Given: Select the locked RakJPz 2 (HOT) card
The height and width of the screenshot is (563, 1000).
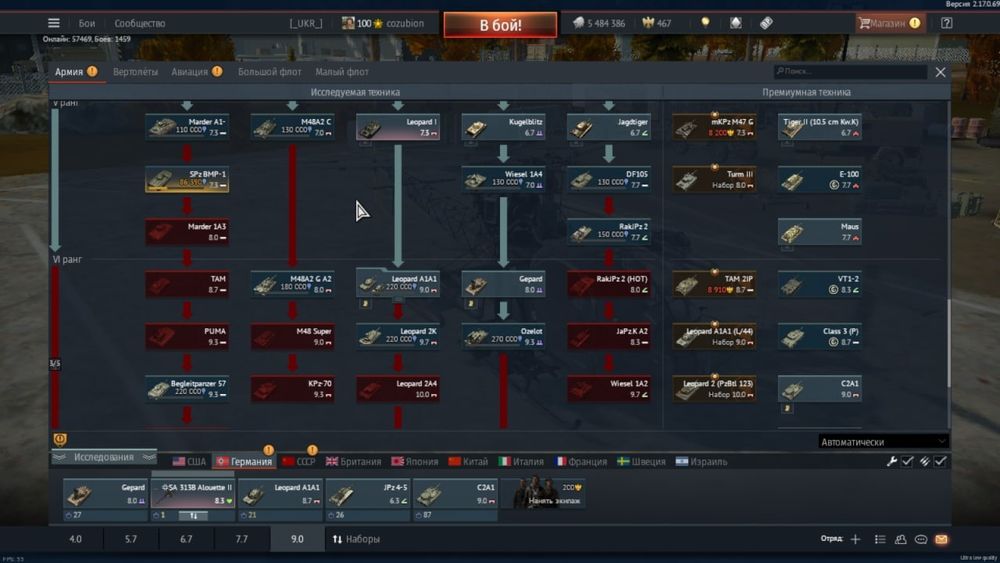Looking at the screenshot, I should [x=608, y=284].
